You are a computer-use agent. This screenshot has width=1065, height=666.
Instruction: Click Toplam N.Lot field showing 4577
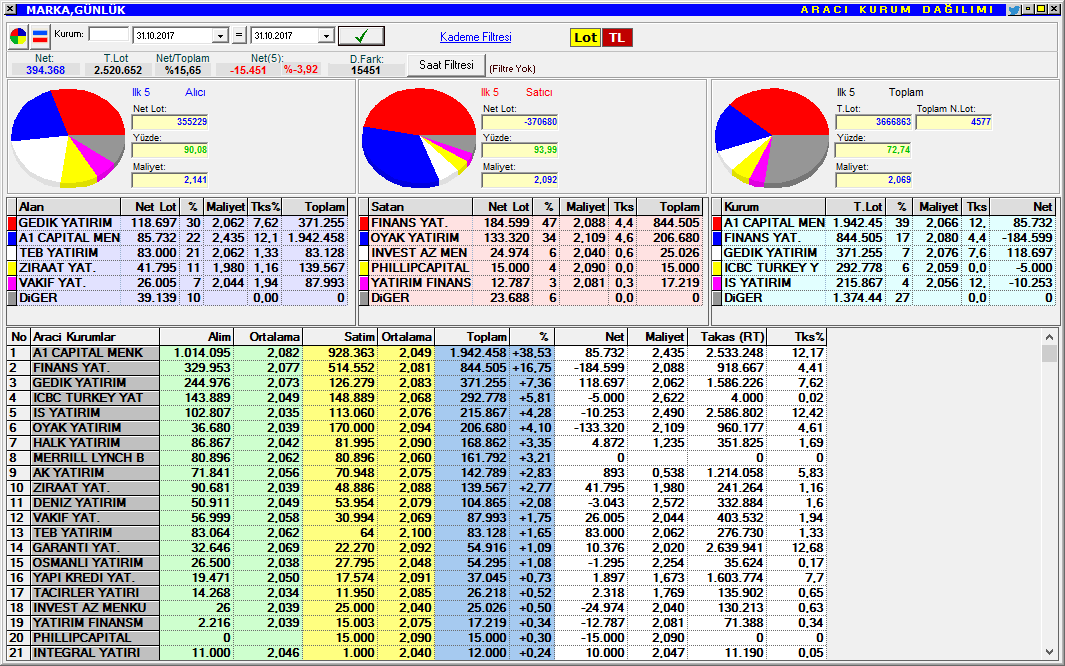tap(954, 122)
